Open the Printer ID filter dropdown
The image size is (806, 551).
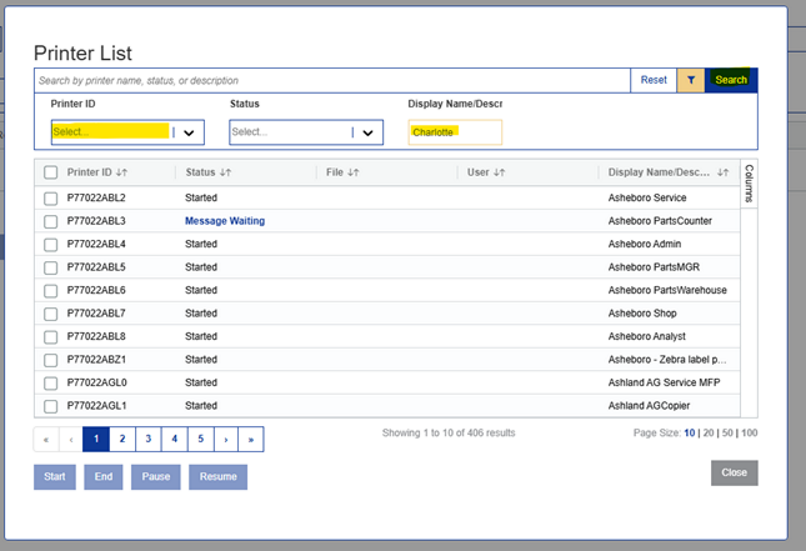click(x=188, y=132)
